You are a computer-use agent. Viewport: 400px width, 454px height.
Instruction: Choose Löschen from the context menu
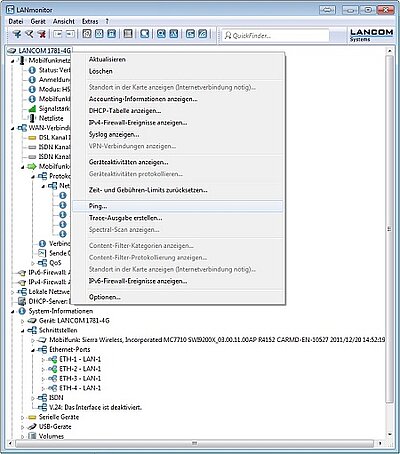[x=178, y=71]
